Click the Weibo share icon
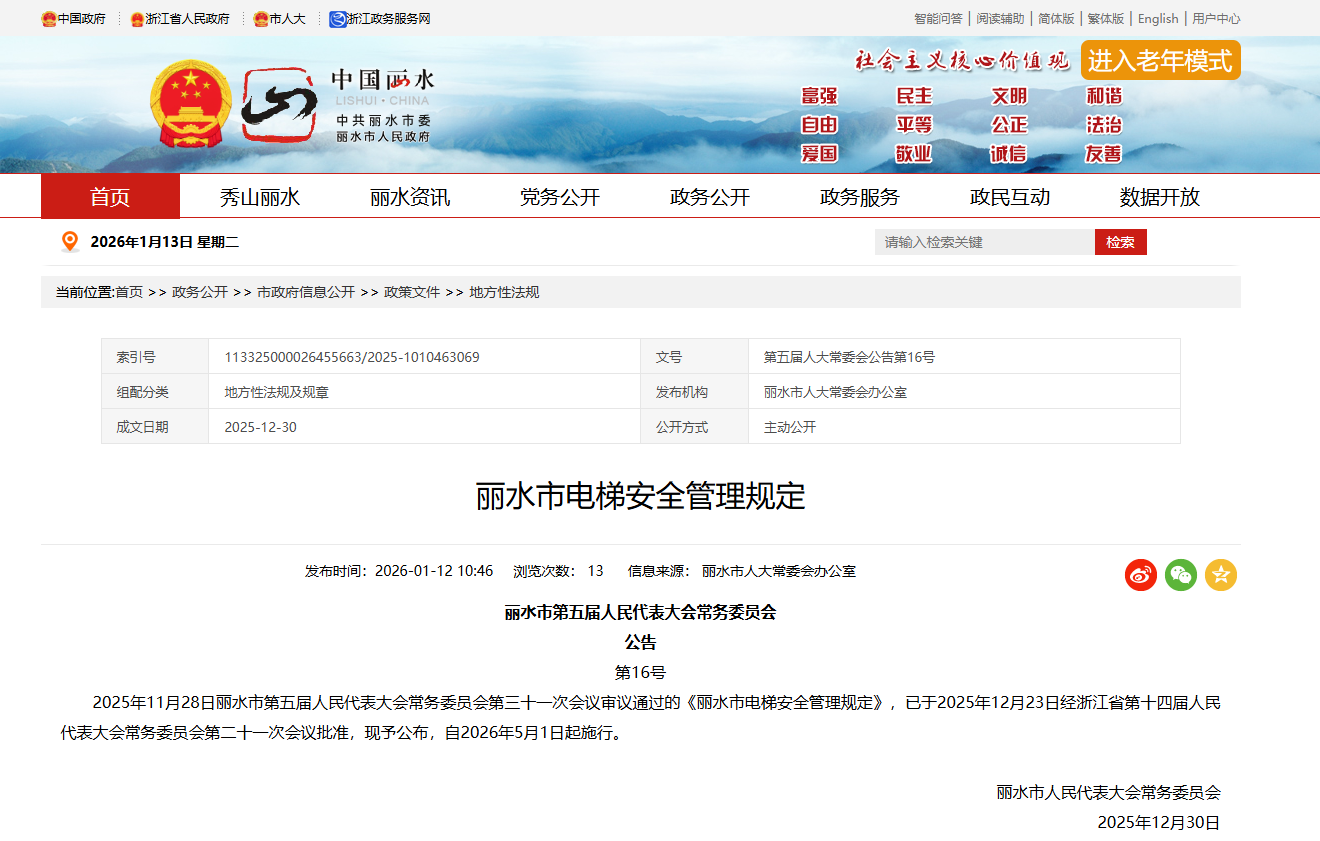Screen dimensions: 1320x841 pyautogui.click(x=1140, y=575)
